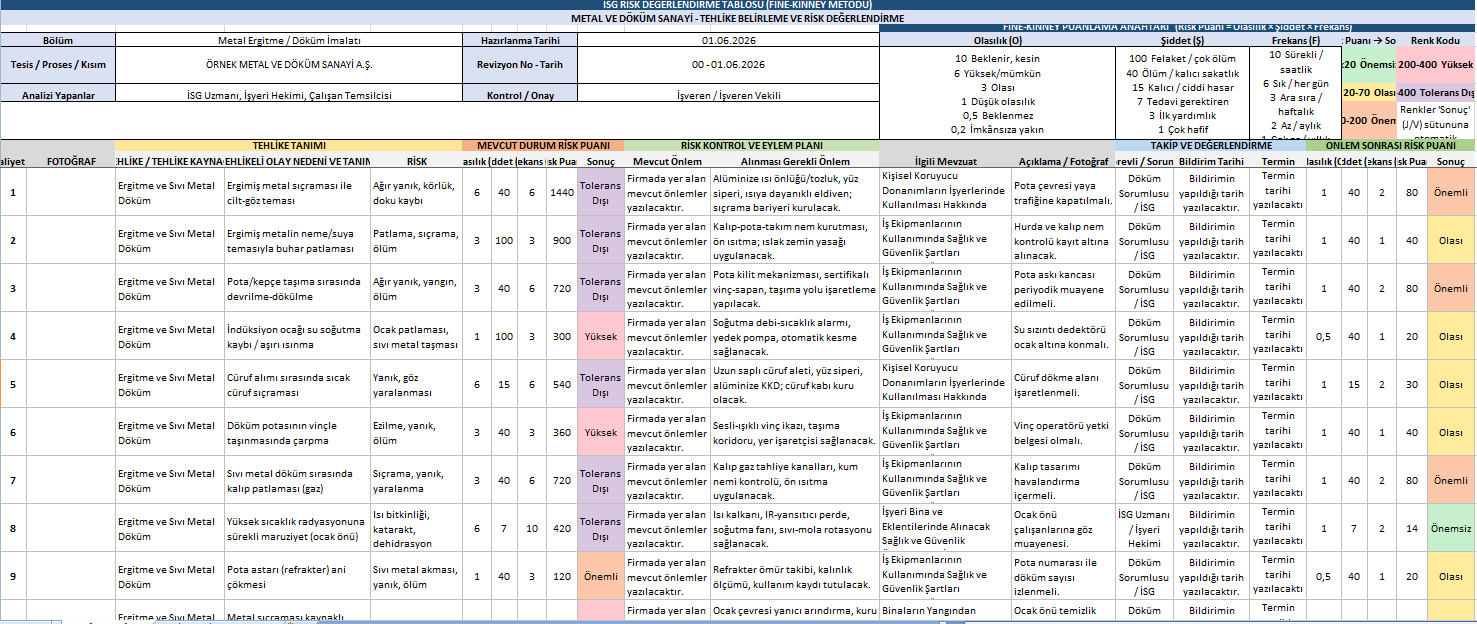Image resolution: width=1477 pixels, height=624 pixels.
Task: Select the date cell '01.06.2026'
Action: tap(728, 40)
